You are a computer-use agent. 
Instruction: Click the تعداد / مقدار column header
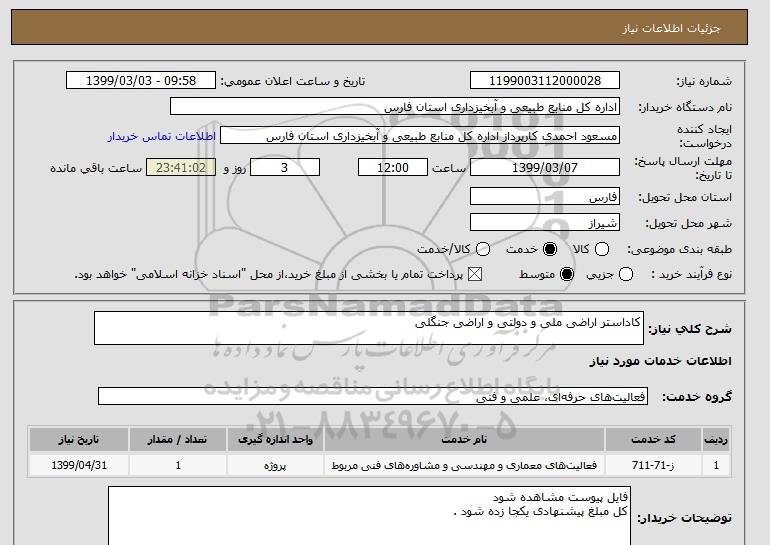click(178, 439)
